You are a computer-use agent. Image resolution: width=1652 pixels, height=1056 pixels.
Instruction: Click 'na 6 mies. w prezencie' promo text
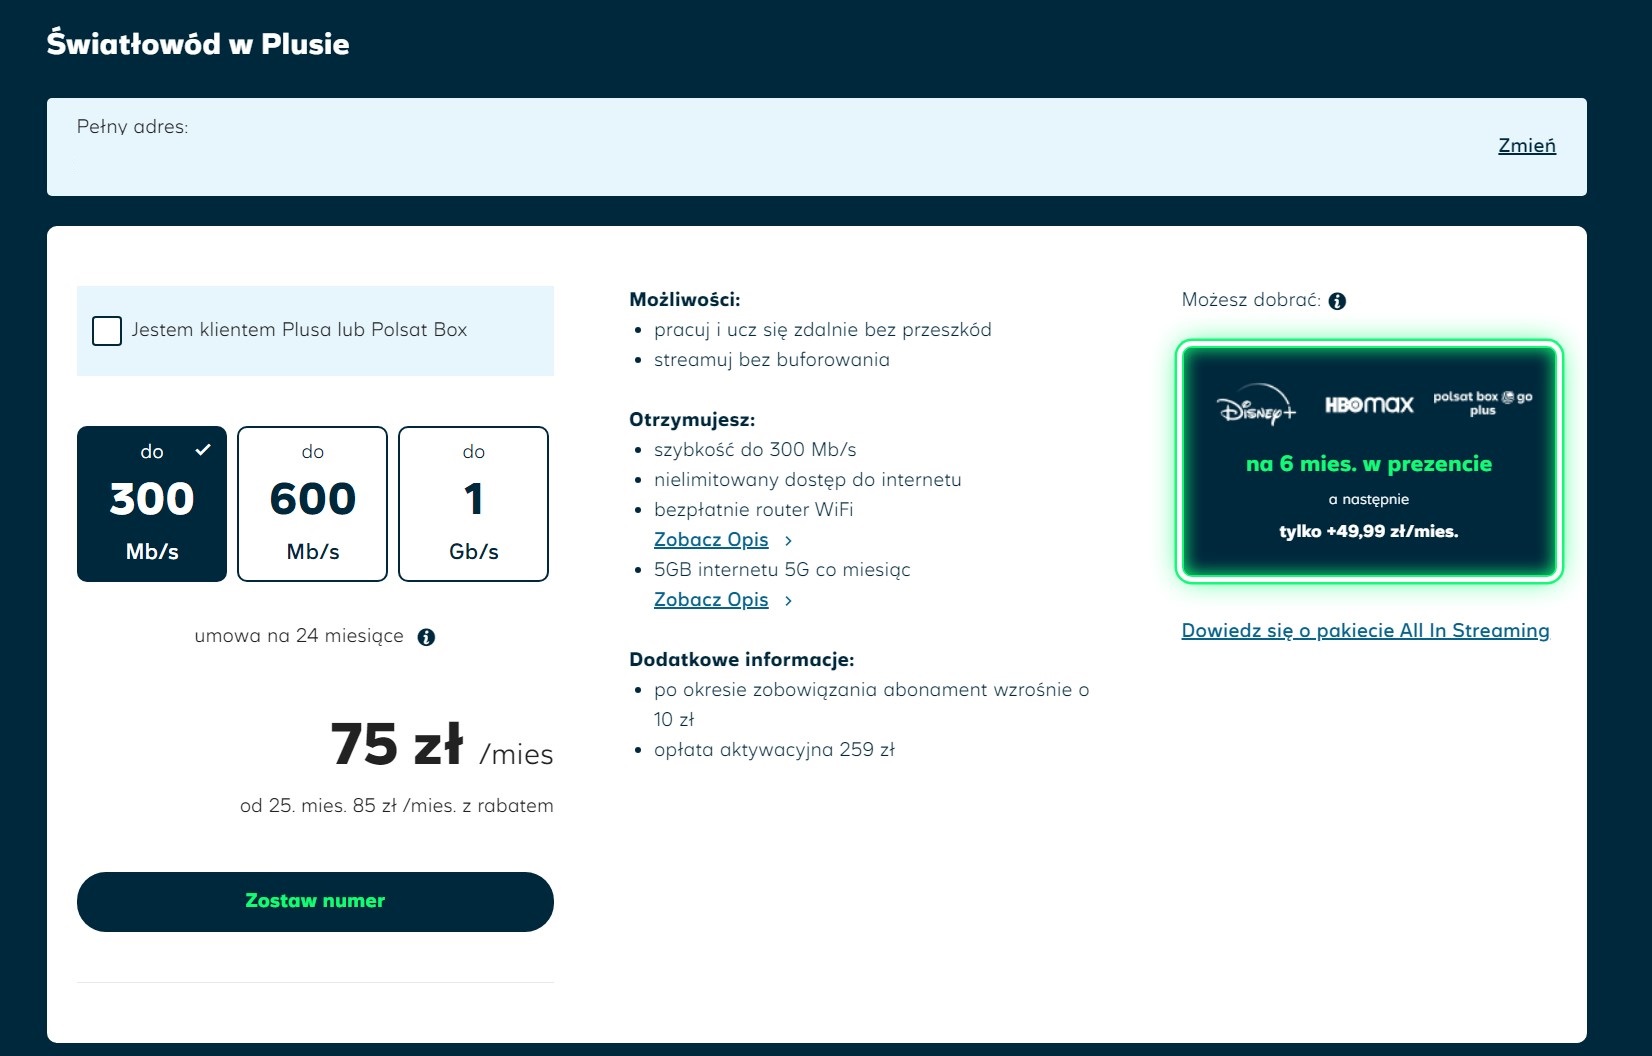(x=1369, y=464)
